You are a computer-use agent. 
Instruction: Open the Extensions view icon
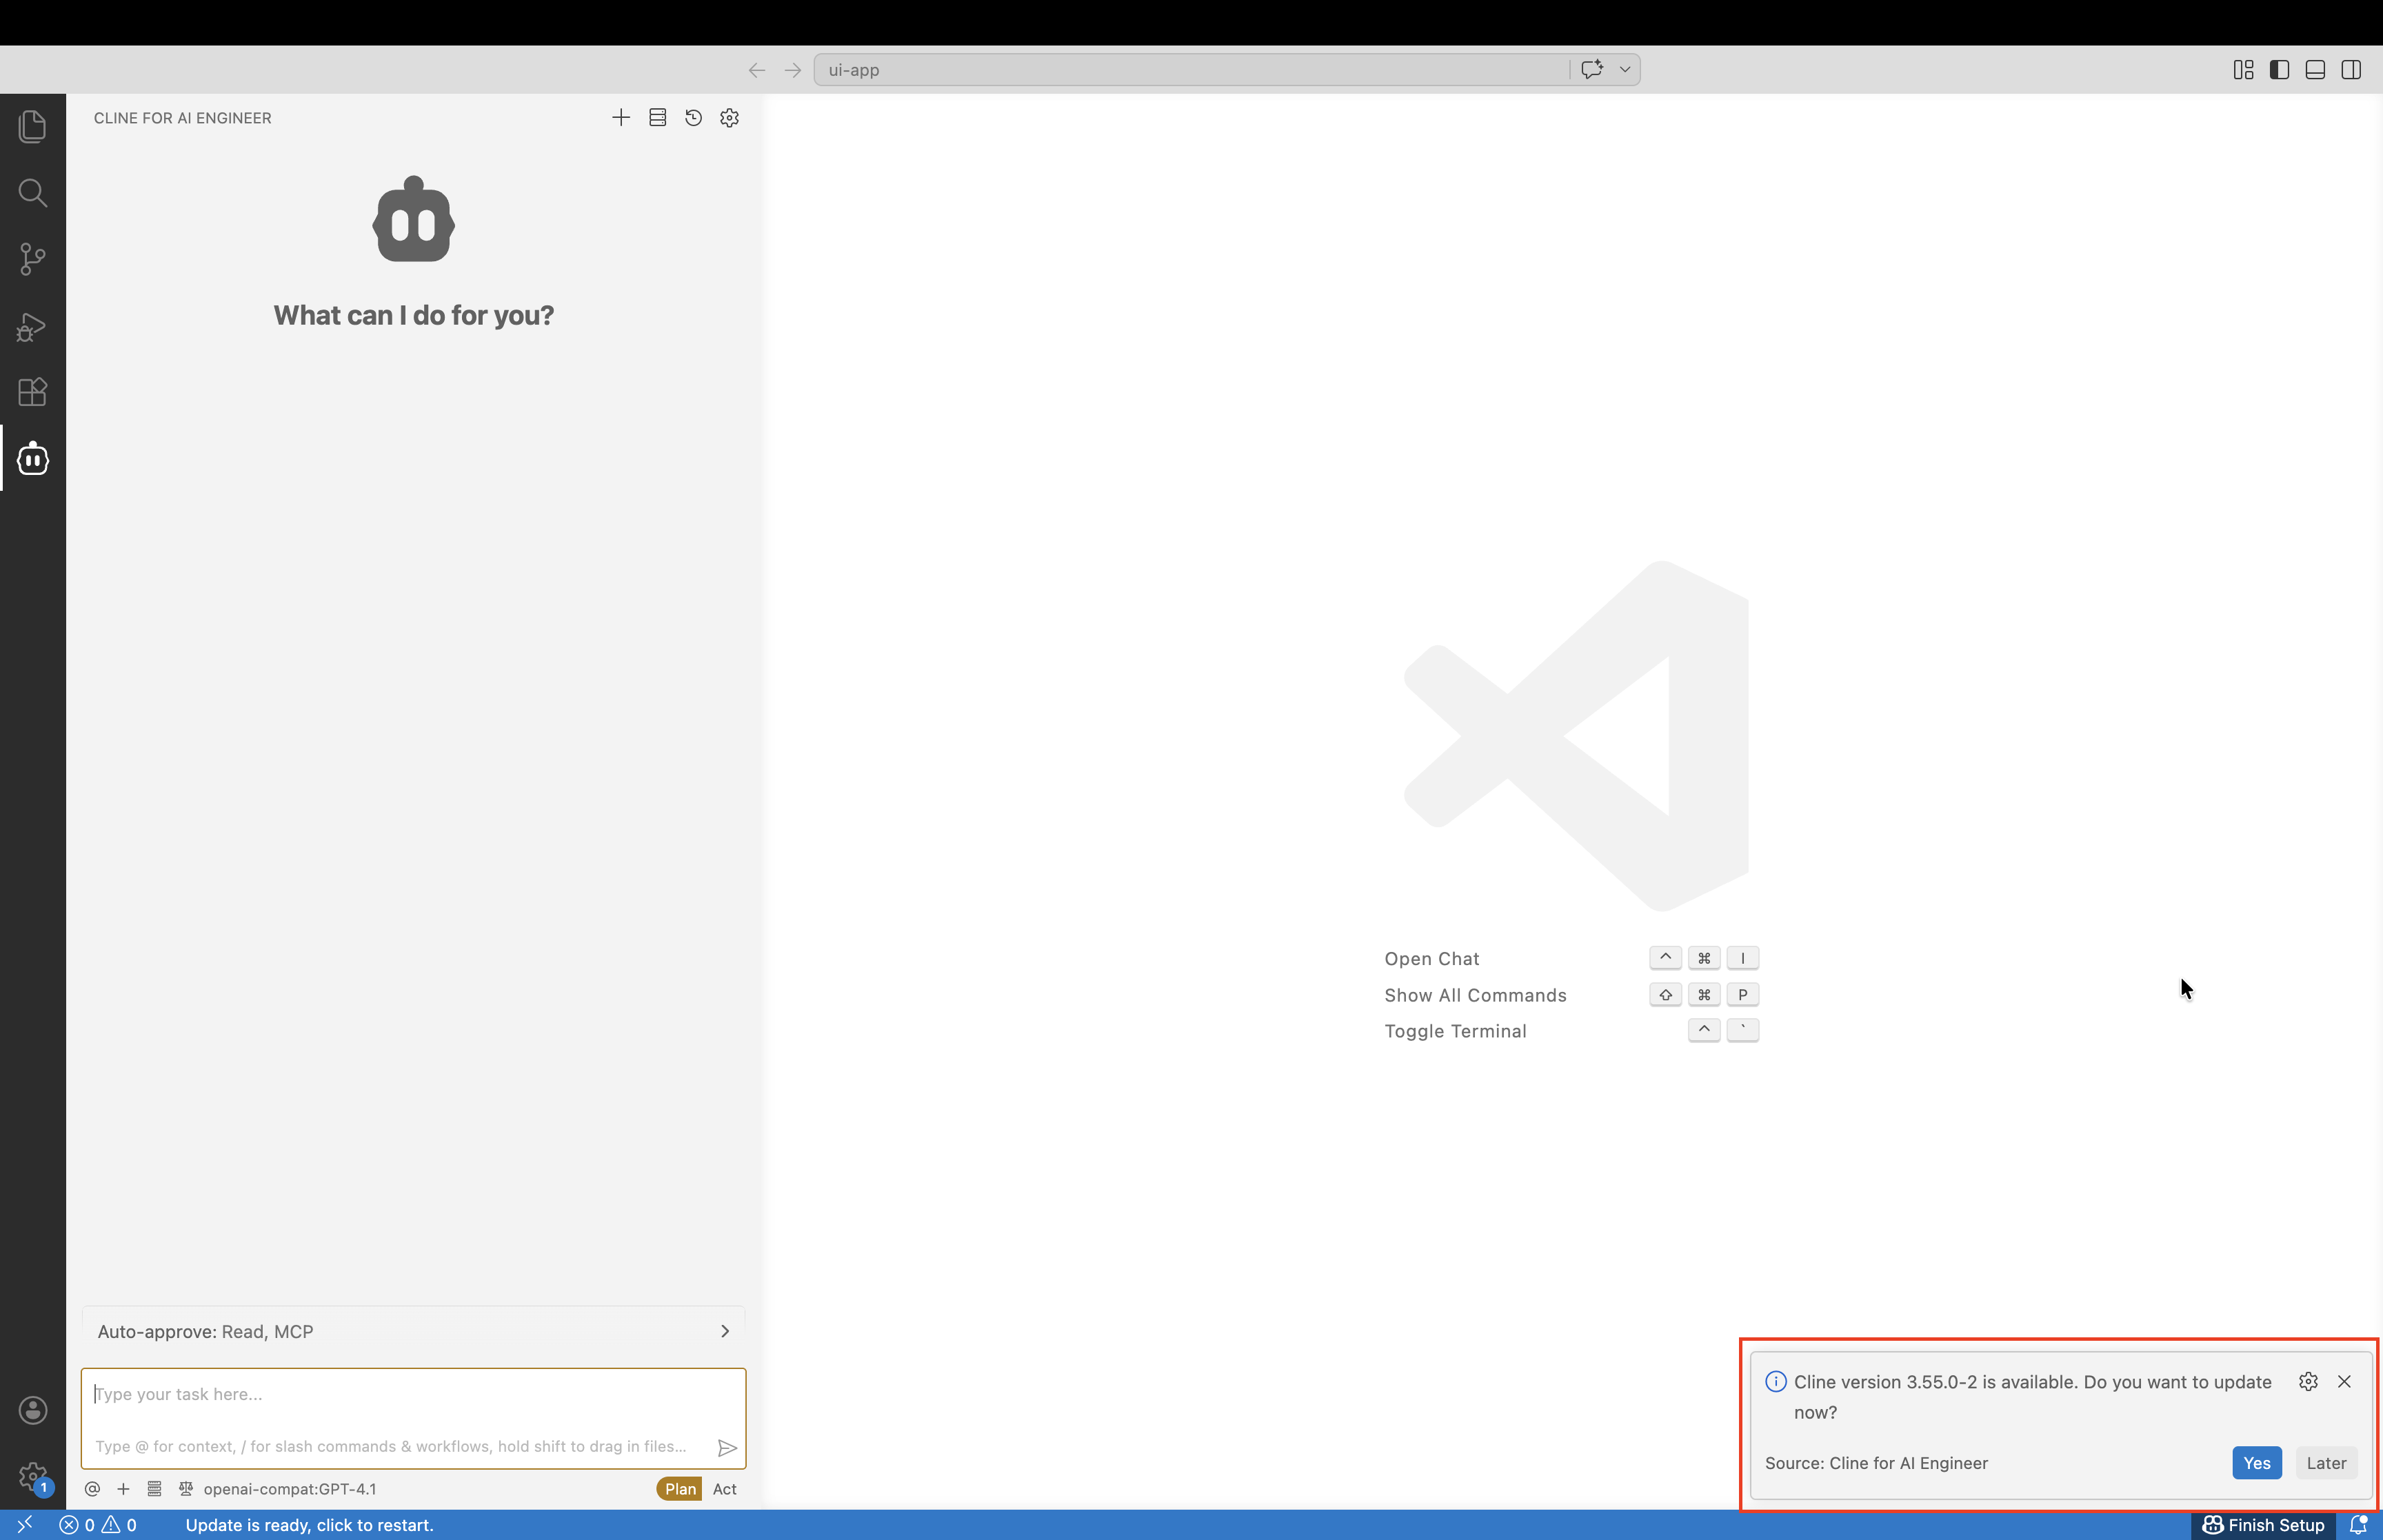click(32, 391)
